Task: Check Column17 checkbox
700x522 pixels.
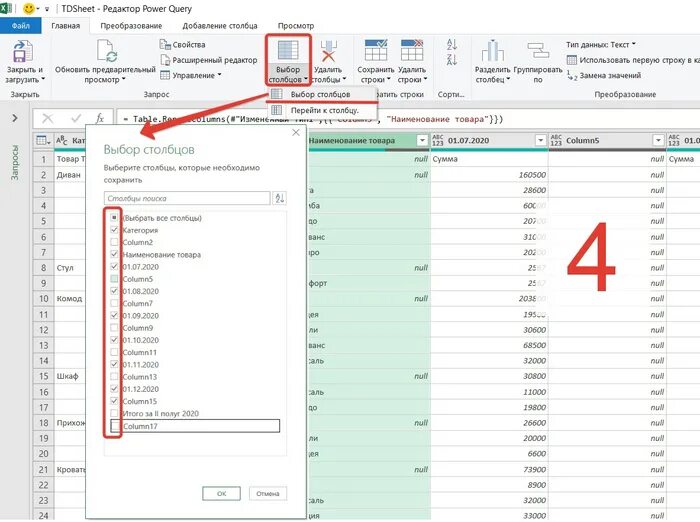Action: point(116,426)
